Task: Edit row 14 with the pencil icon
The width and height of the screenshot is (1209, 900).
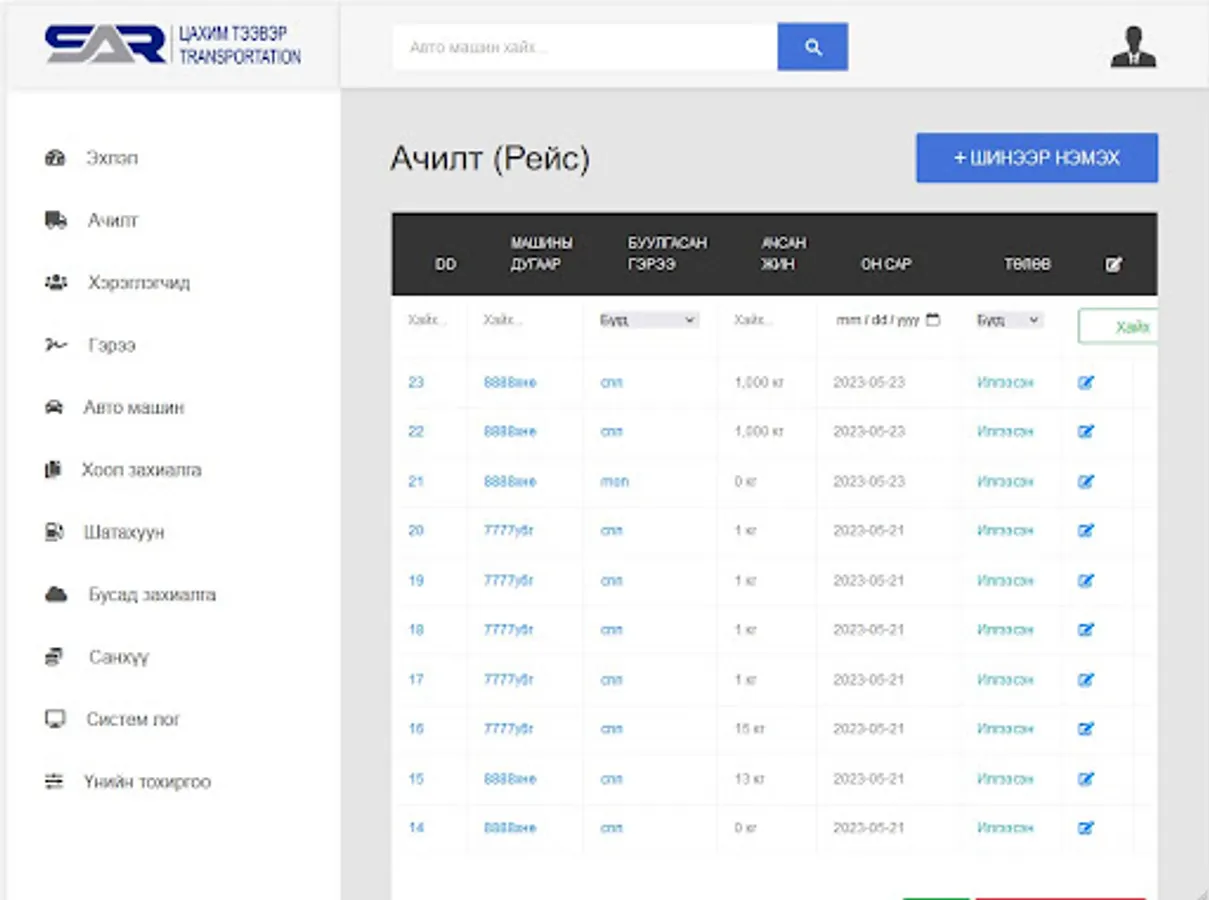Action: (x=1086, y=828)
